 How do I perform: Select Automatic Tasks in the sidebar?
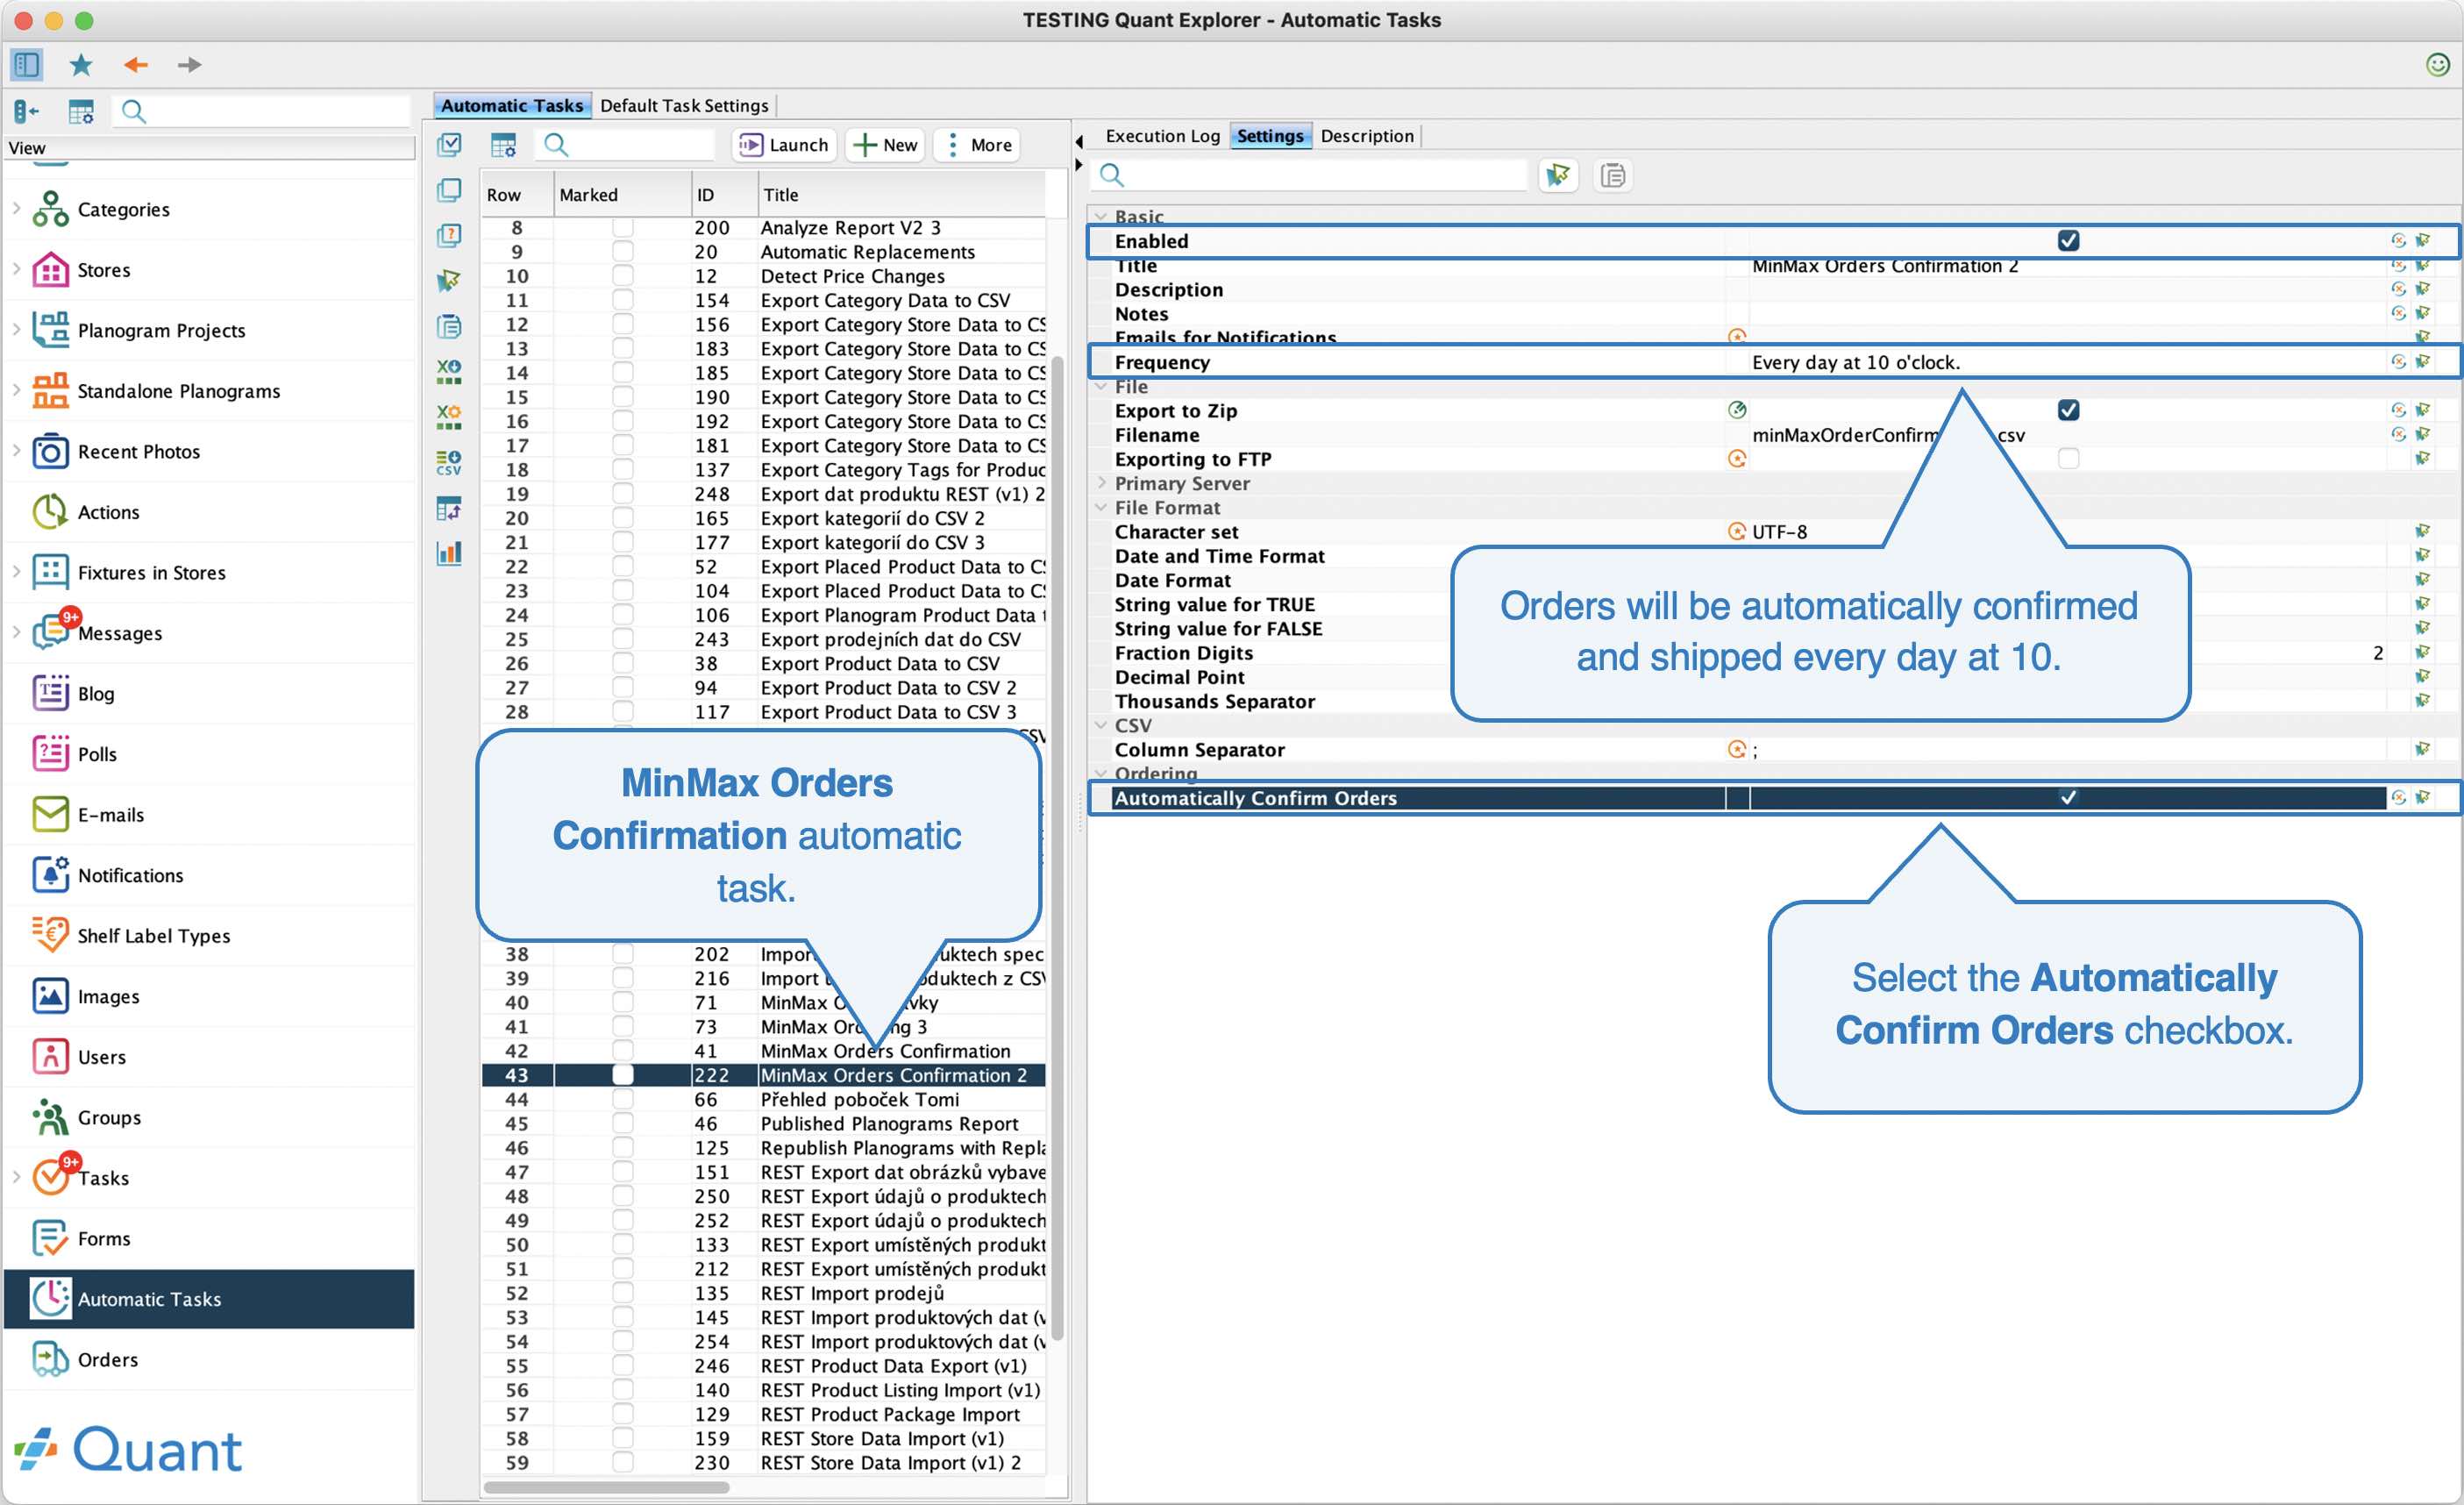tap(209, 1299)
